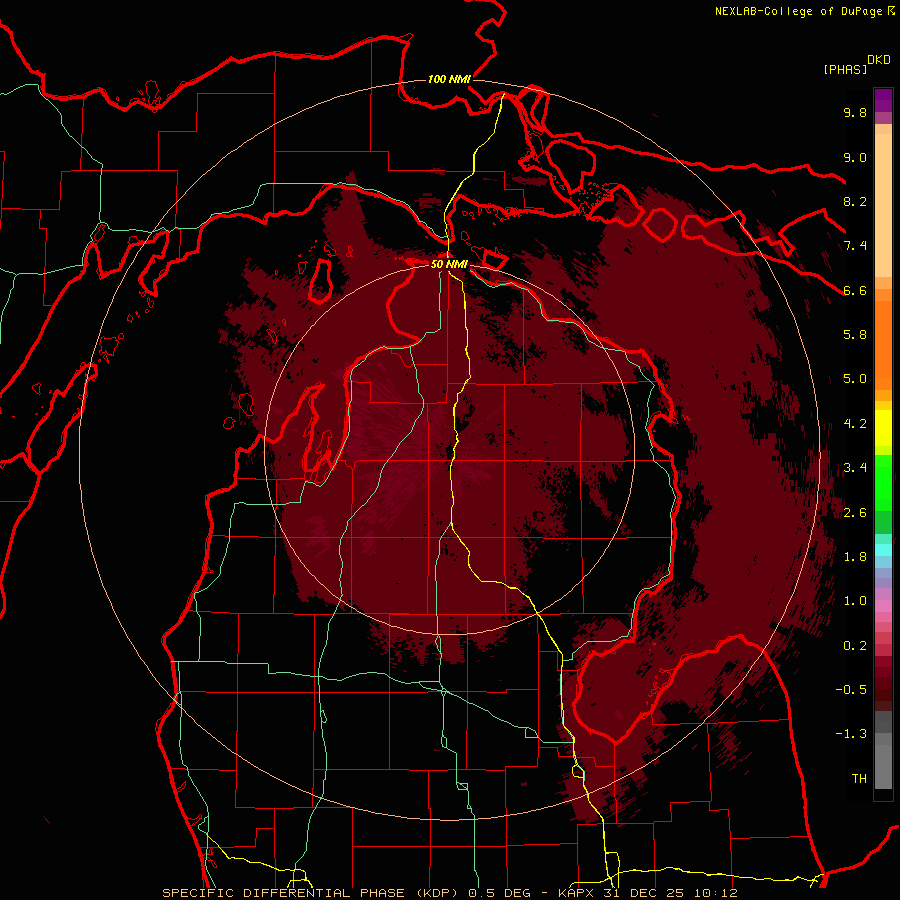Viewport: 900px width, 900px height.
Task: Click the 100 NMI range ring label
Action: click(x=449, y=79)
